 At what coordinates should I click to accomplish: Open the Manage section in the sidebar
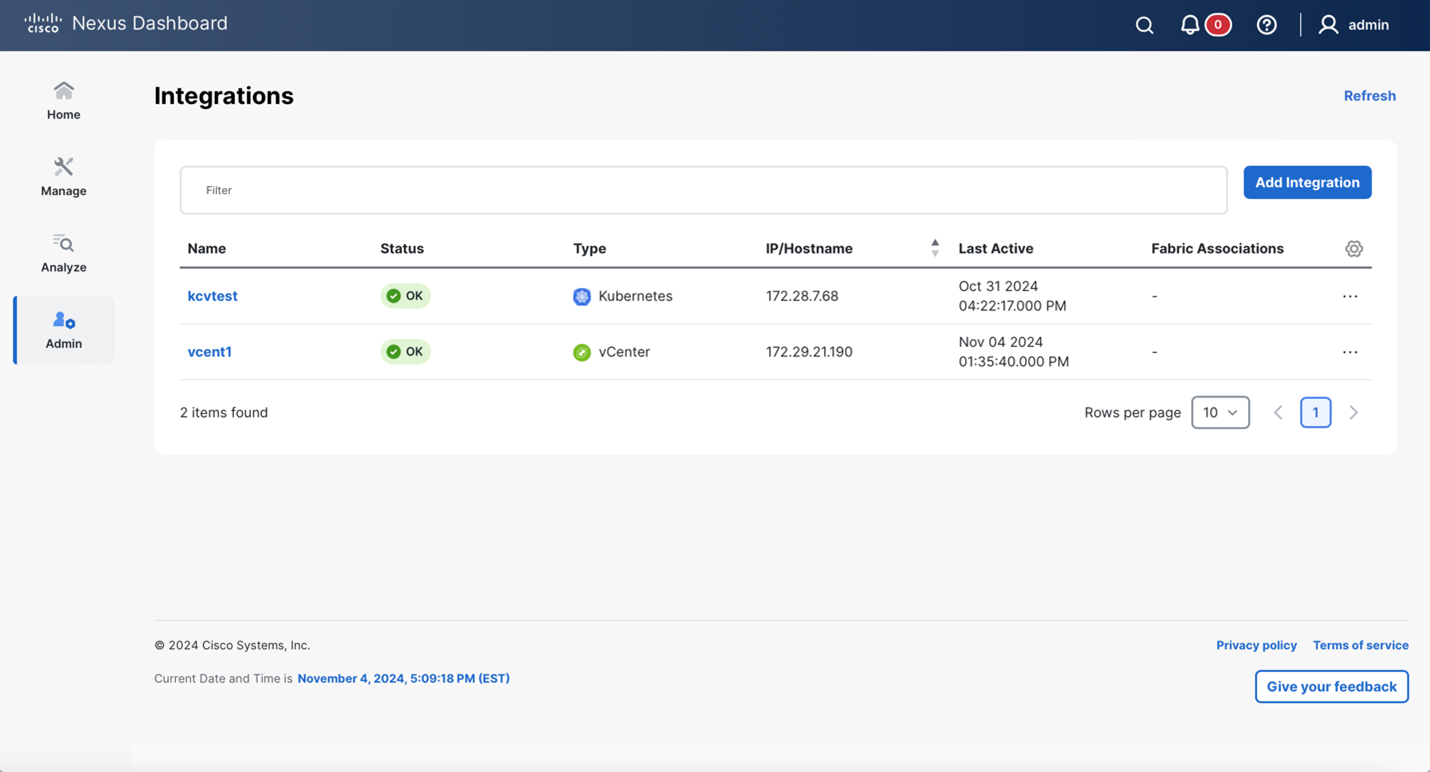tap(63, 177)
